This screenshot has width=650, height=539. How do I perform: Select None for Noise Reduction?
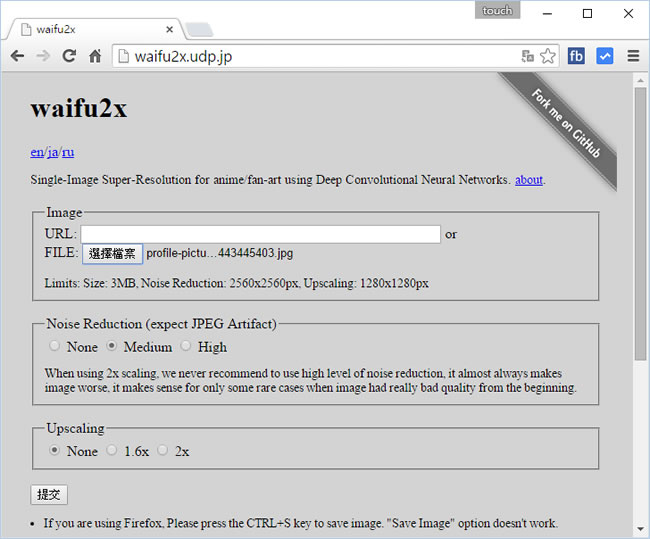point(55,346)
